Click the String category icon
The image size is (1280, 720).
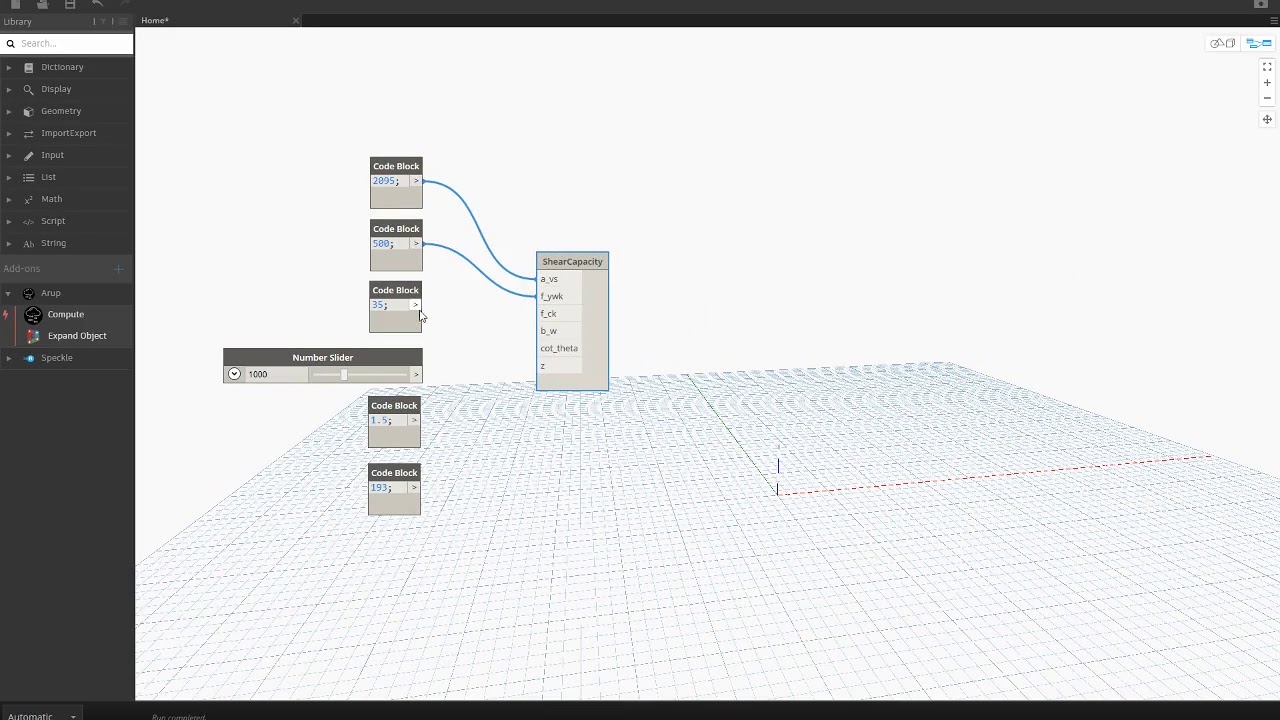coord(28,243)
